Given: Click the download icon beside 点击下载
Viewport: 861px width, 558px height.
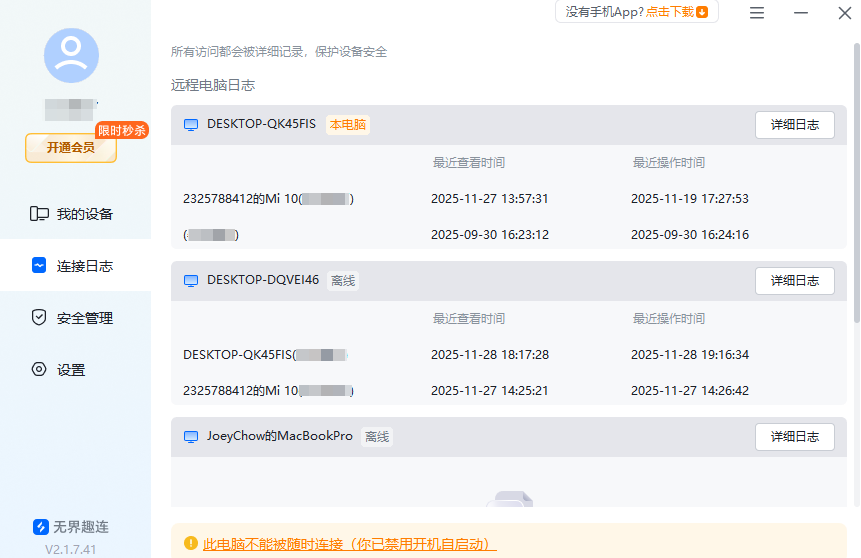Looking at the screenshot, I should click(702, 12).
